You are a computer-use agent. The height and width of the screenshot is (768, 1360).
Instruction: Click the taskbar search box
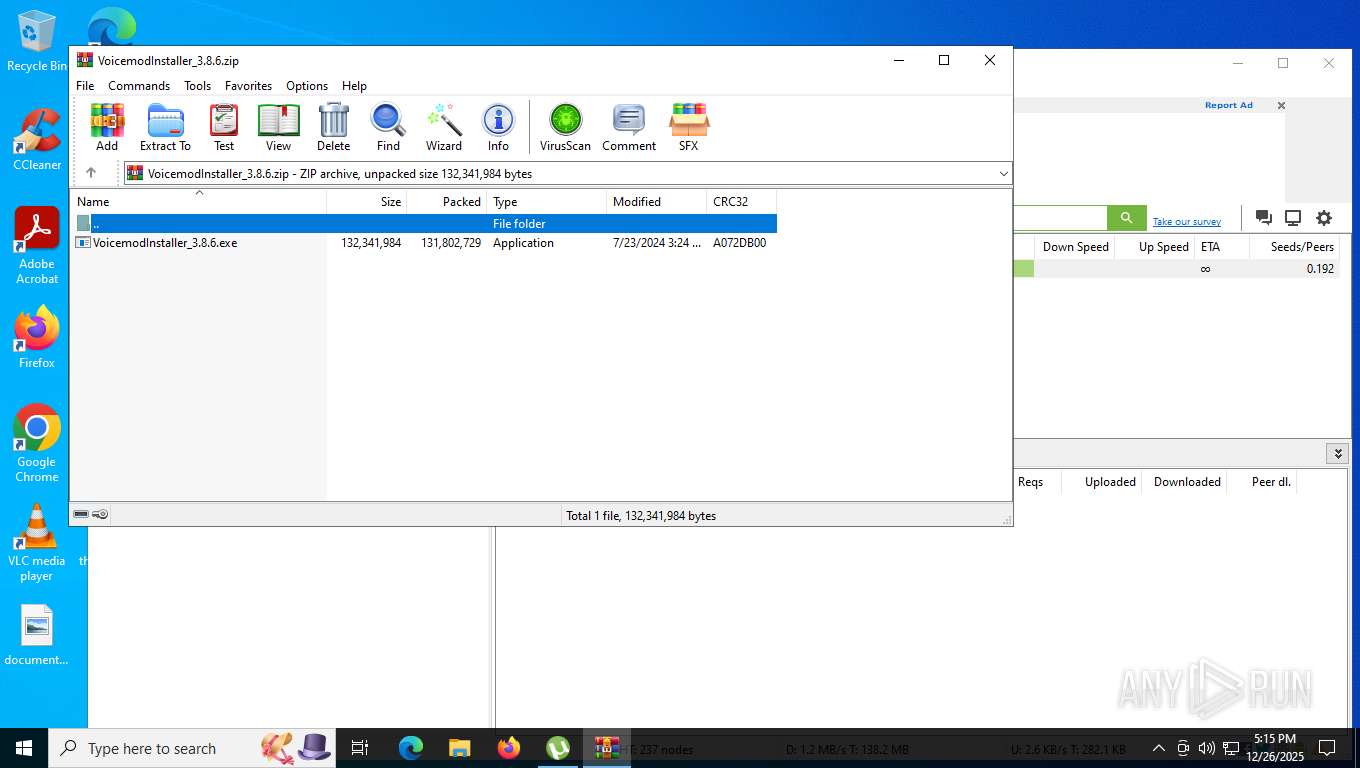[x=193, y=748]
